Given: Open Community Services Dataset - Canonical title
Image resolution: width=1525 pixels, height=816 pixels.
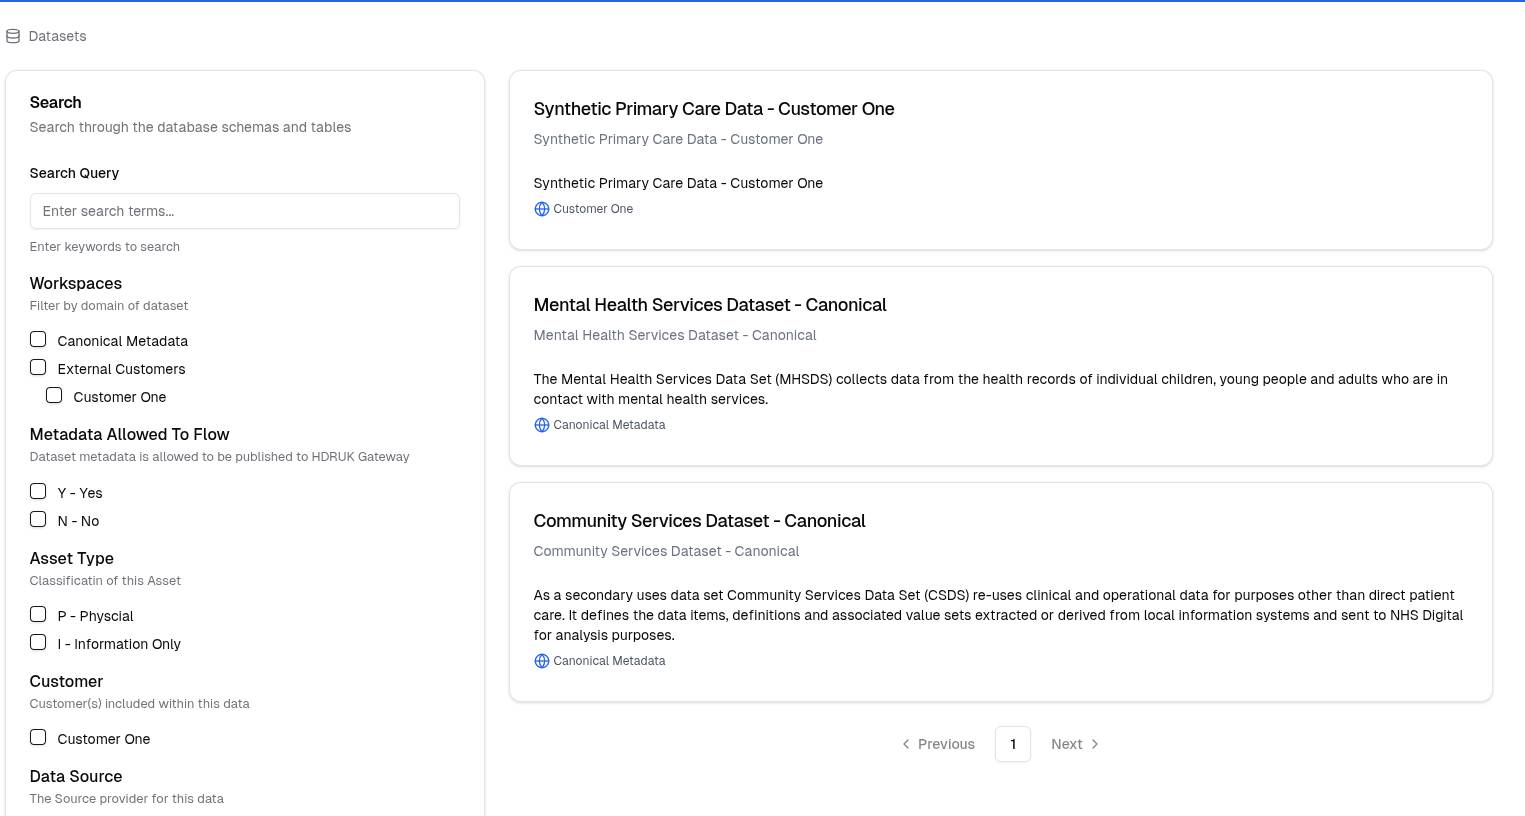Looking at the screenshot, I should click(x=699, y=521).
